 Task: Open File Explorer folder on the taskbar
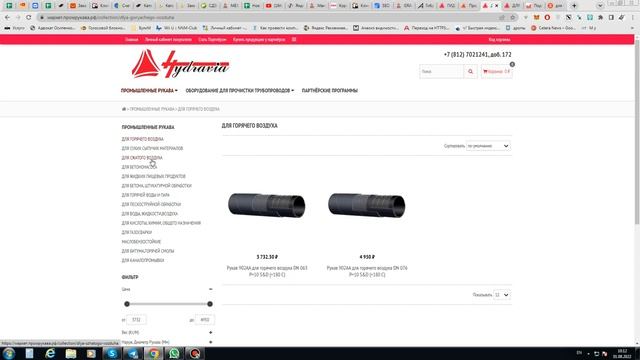[x=71, y=353]
